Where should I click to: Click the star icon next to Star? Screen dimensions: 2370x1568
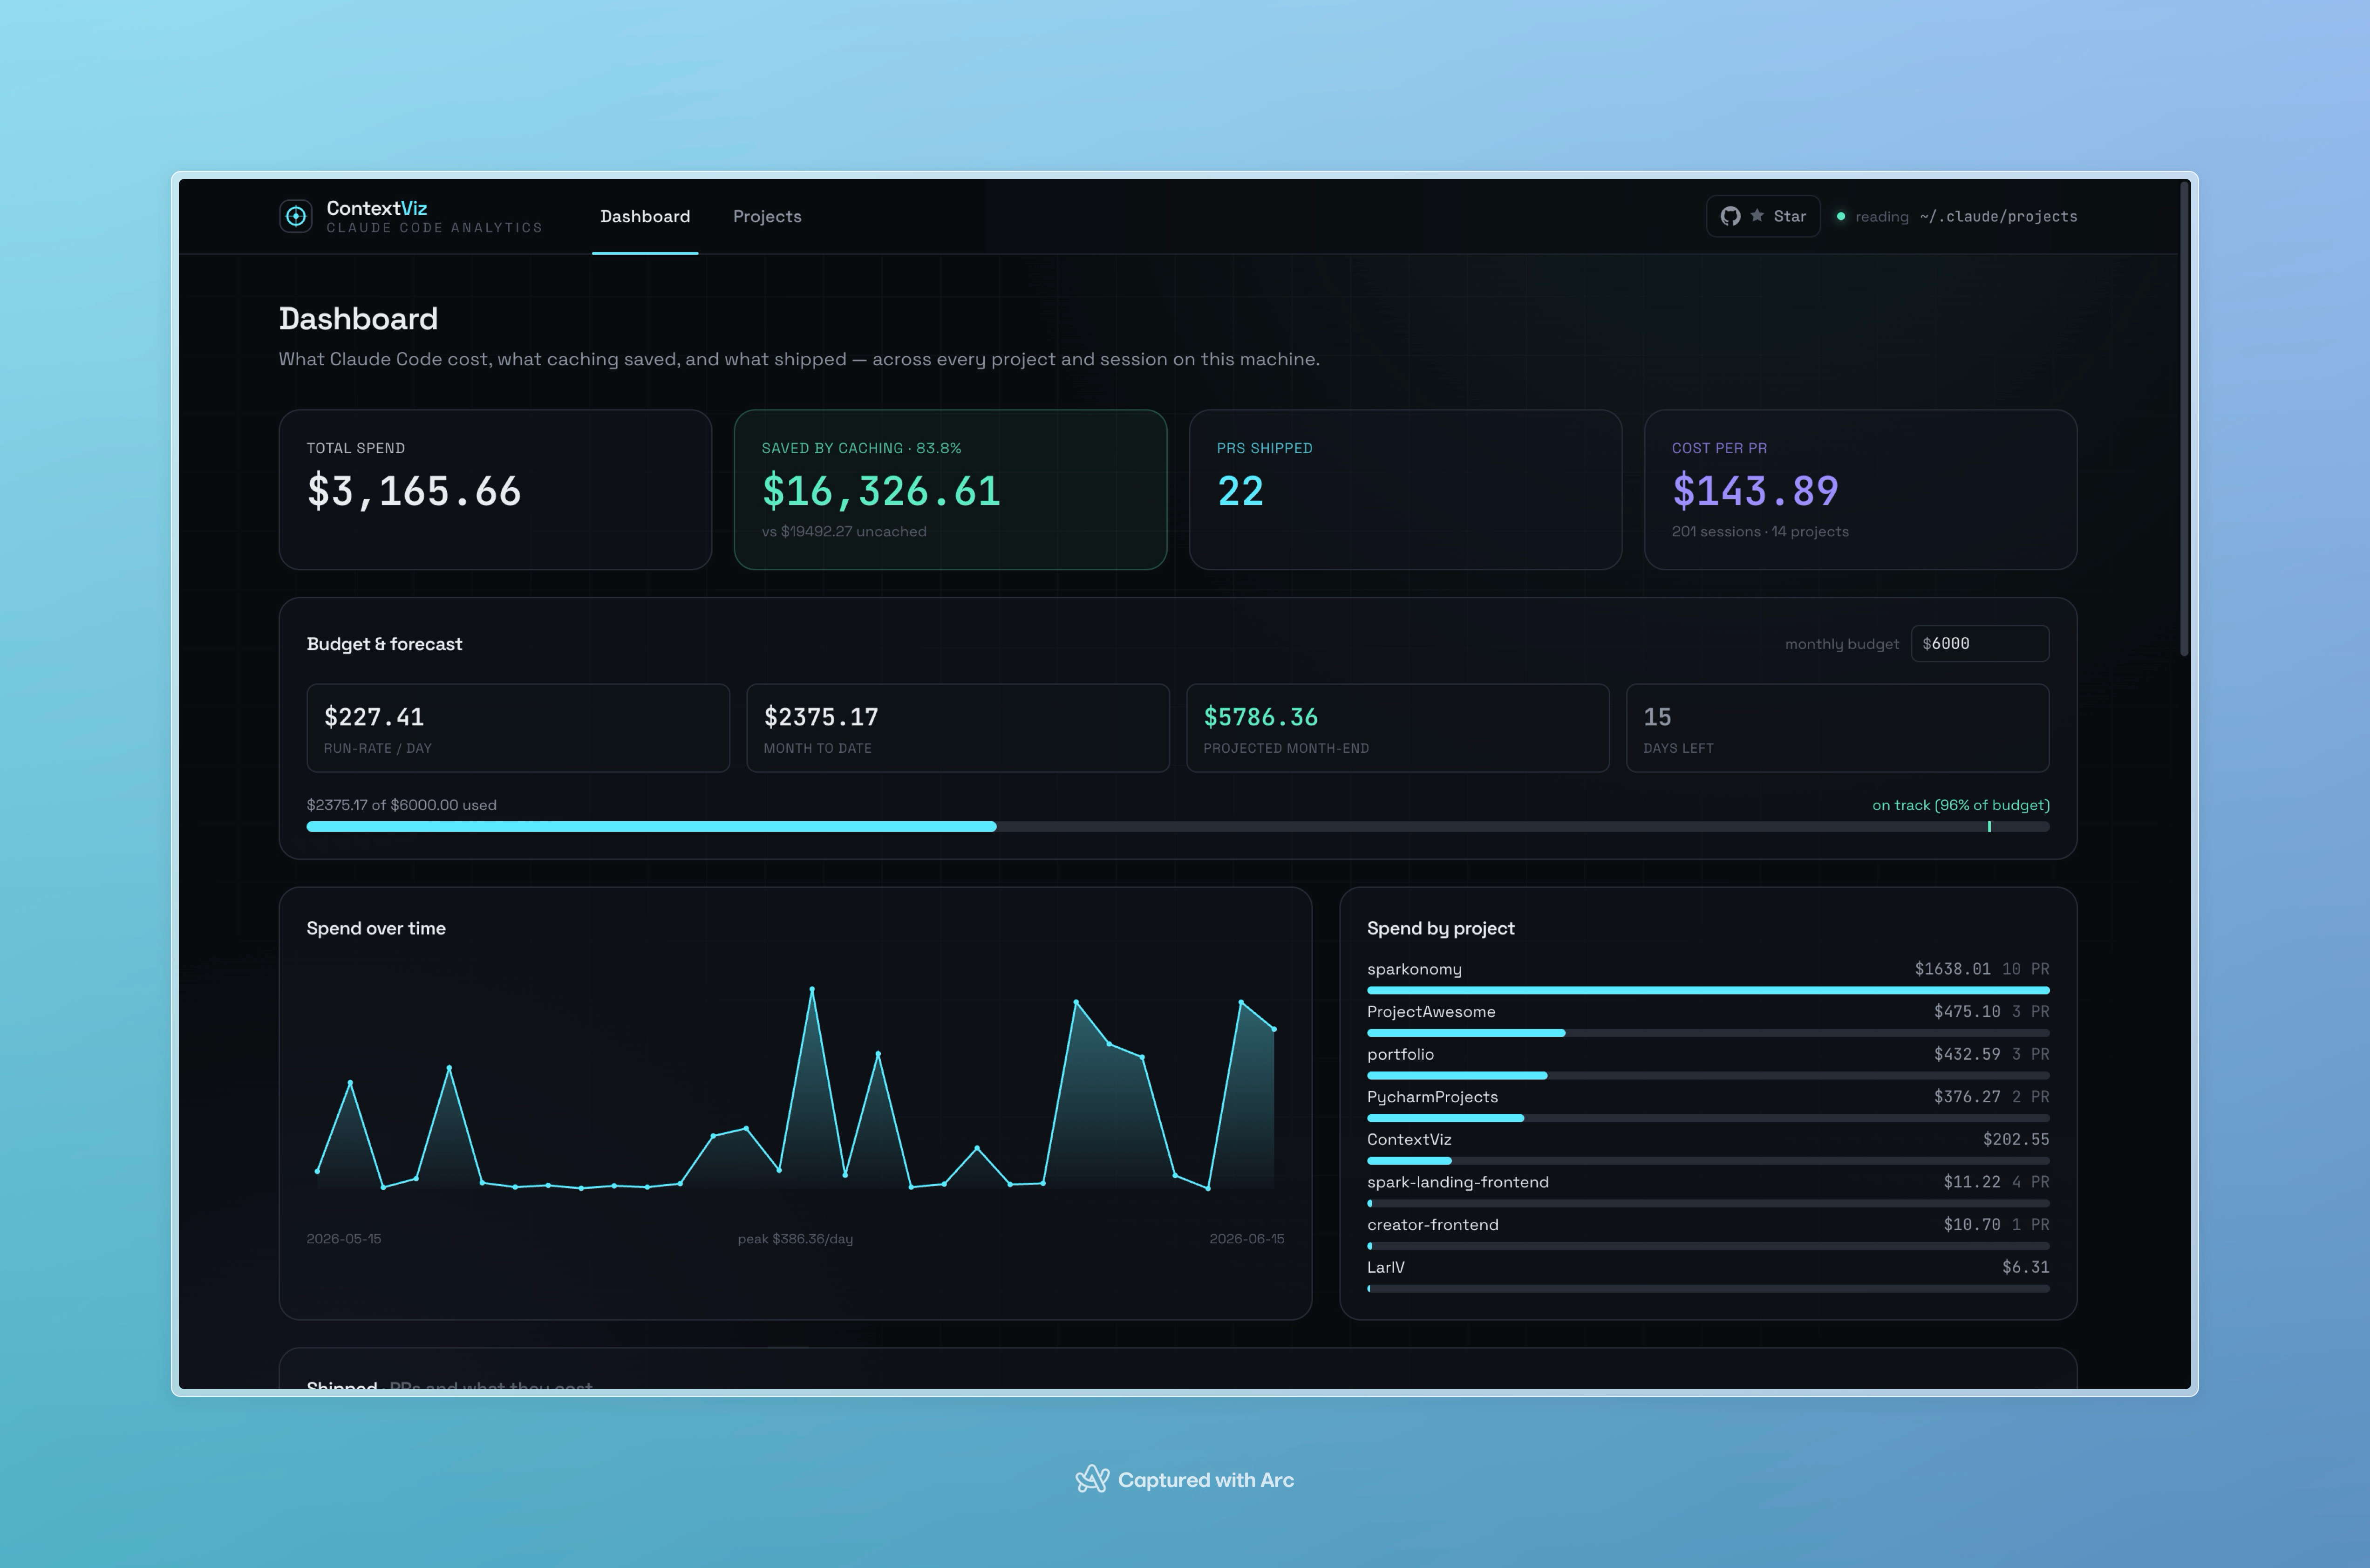click(x=1757, y=216)
